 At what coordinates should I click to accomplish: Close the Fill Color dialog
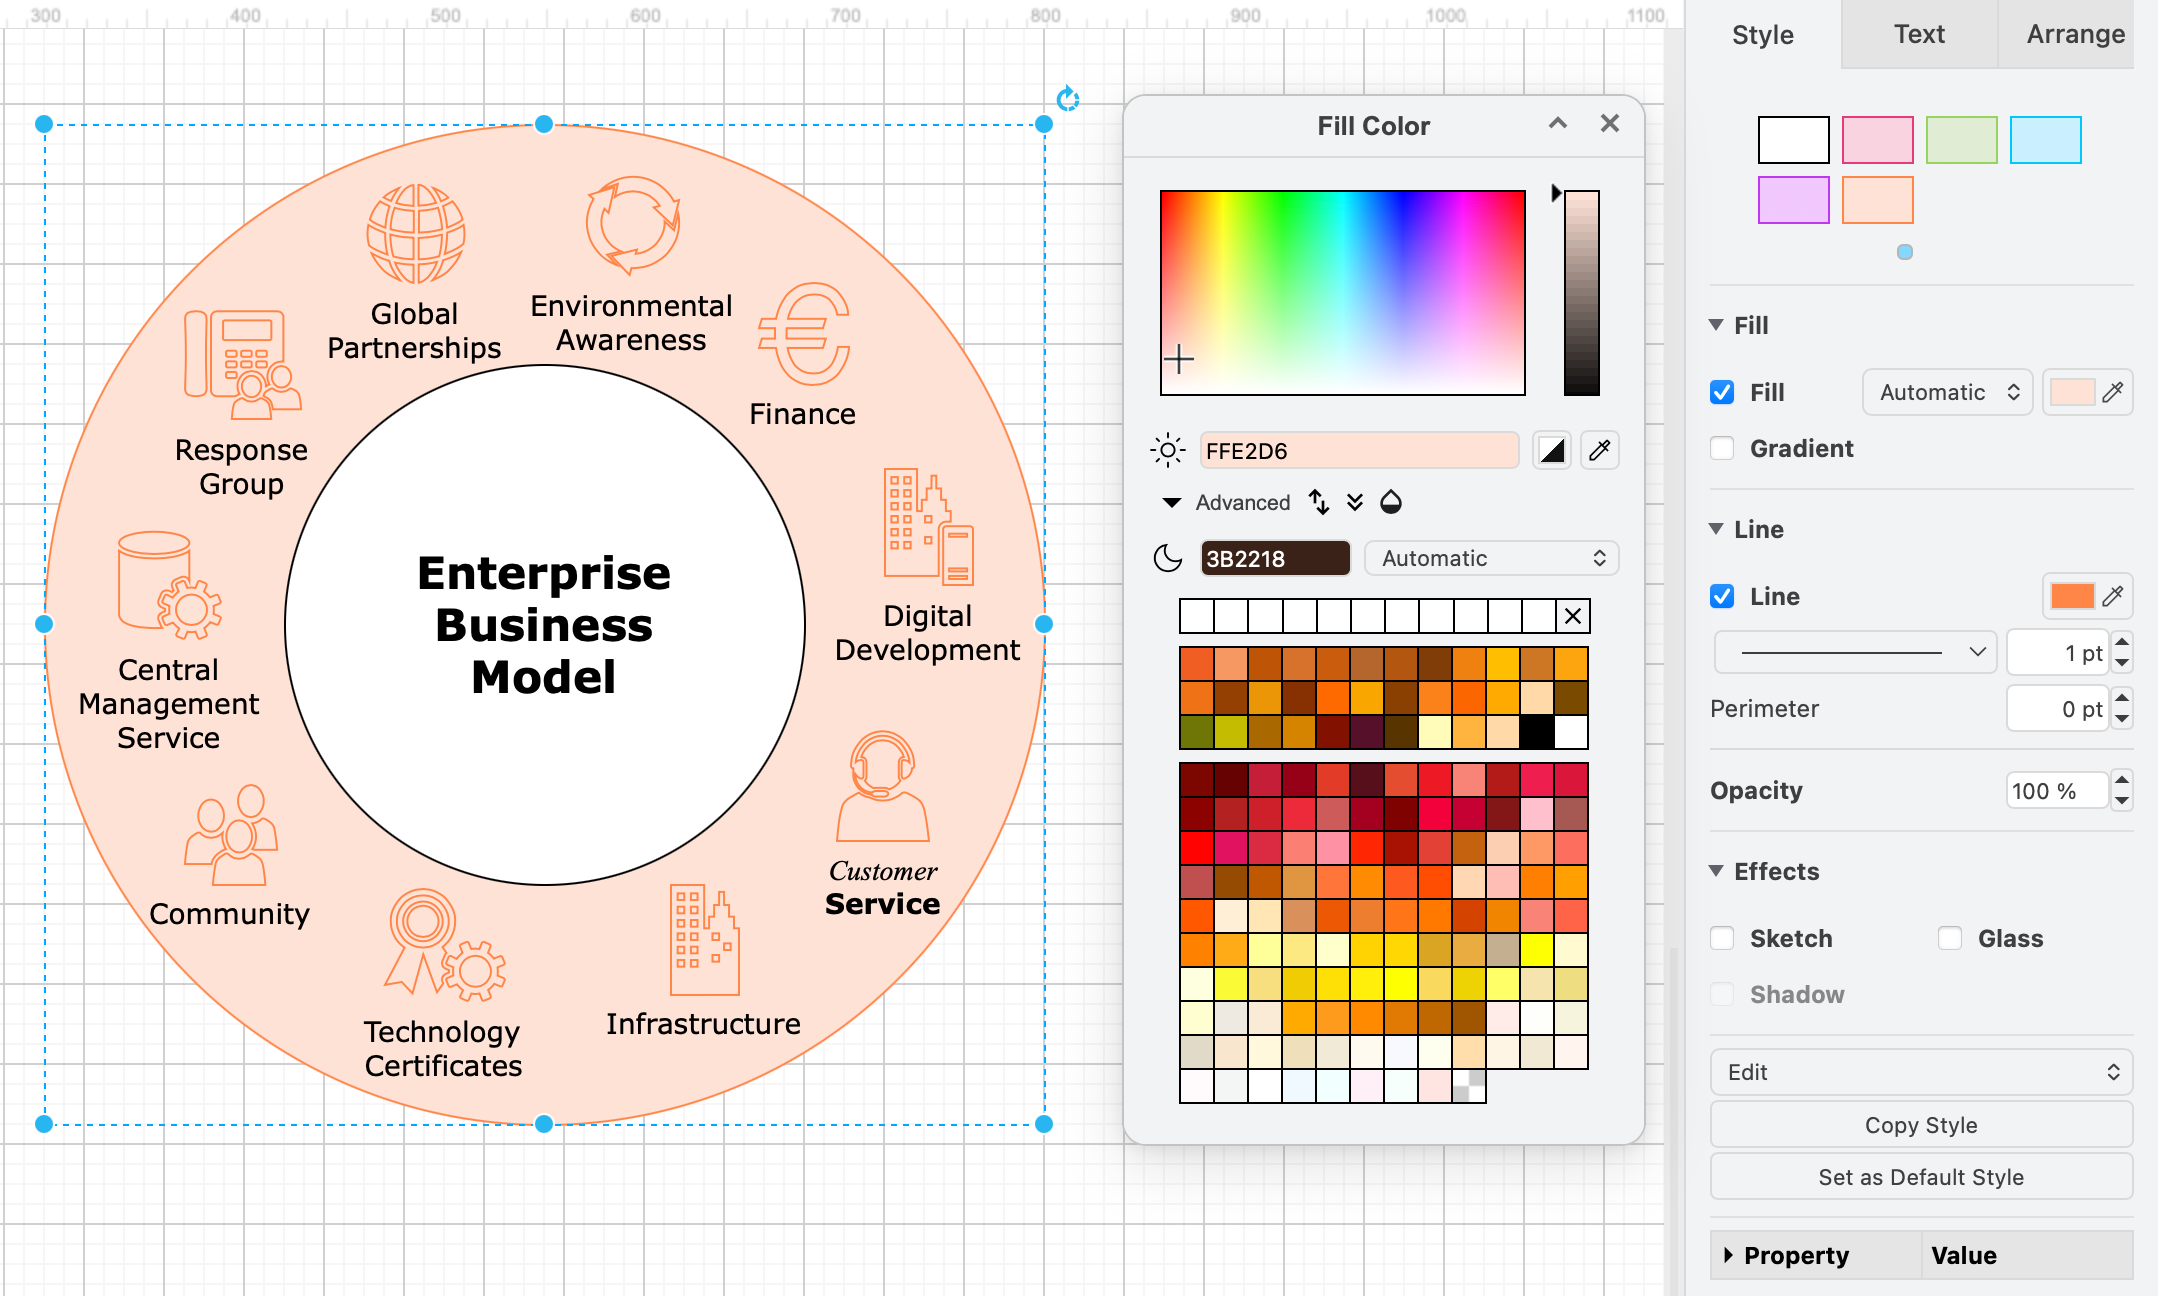[x=1609, y=123]
